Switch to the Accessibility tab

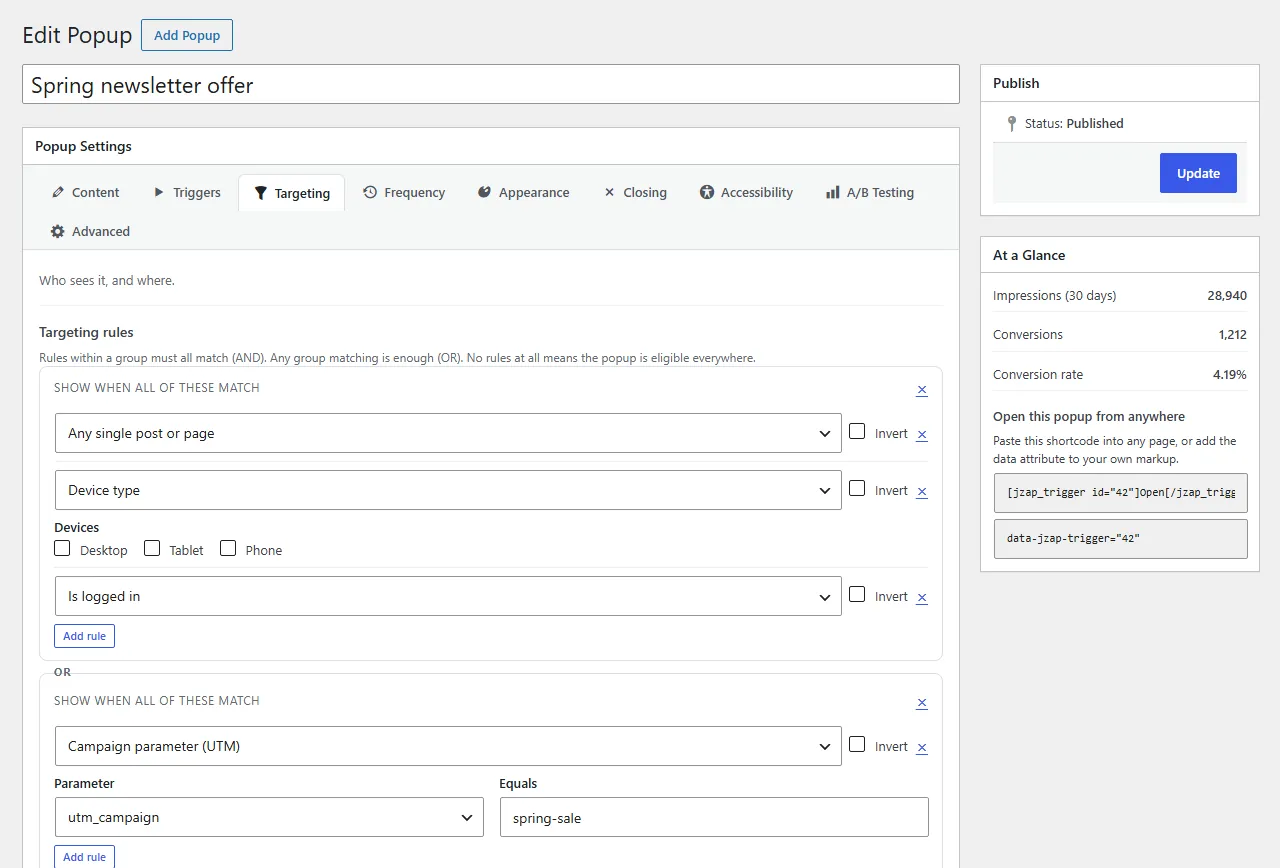click(x=747, y=192)
